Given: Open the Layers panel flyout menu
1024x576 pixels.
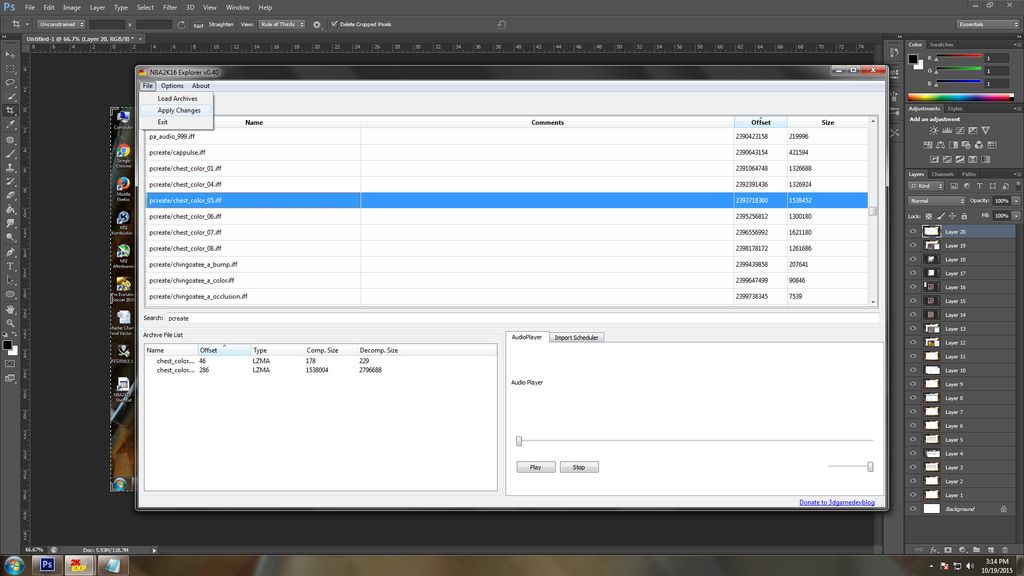Looking at the screenshot, I should click(1017, 174).
